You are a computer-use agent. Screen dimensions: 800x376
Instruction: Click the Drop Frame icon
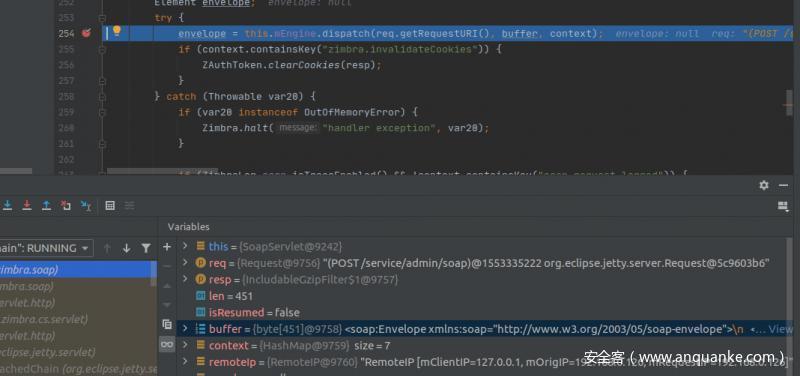(66, 205)
